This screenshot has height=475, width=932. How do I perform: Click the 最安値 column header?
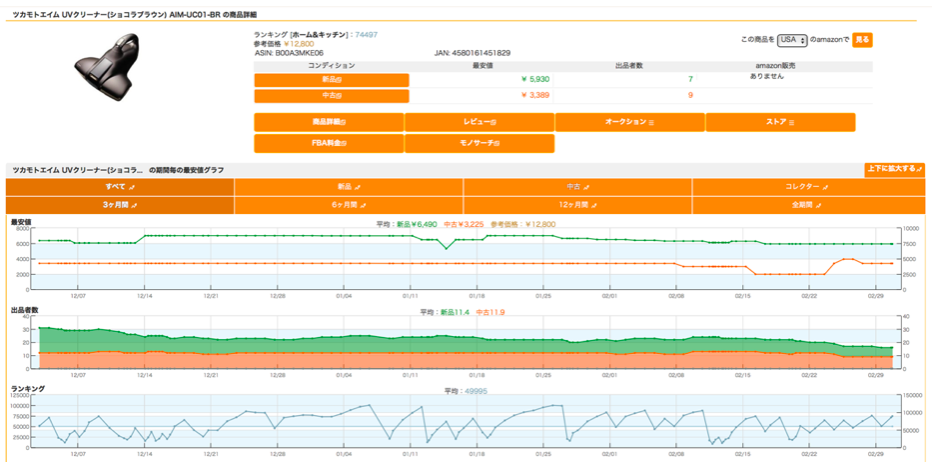(483, 66)
